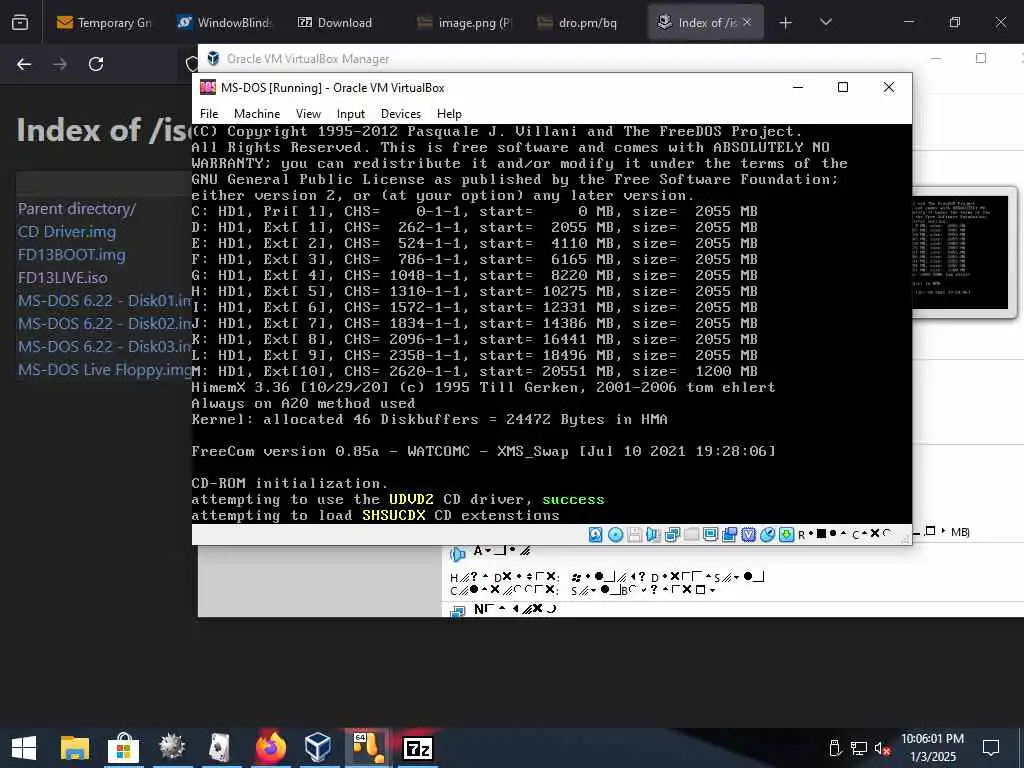
Task: Switch to the Download tab
Action: click(345, 23)
